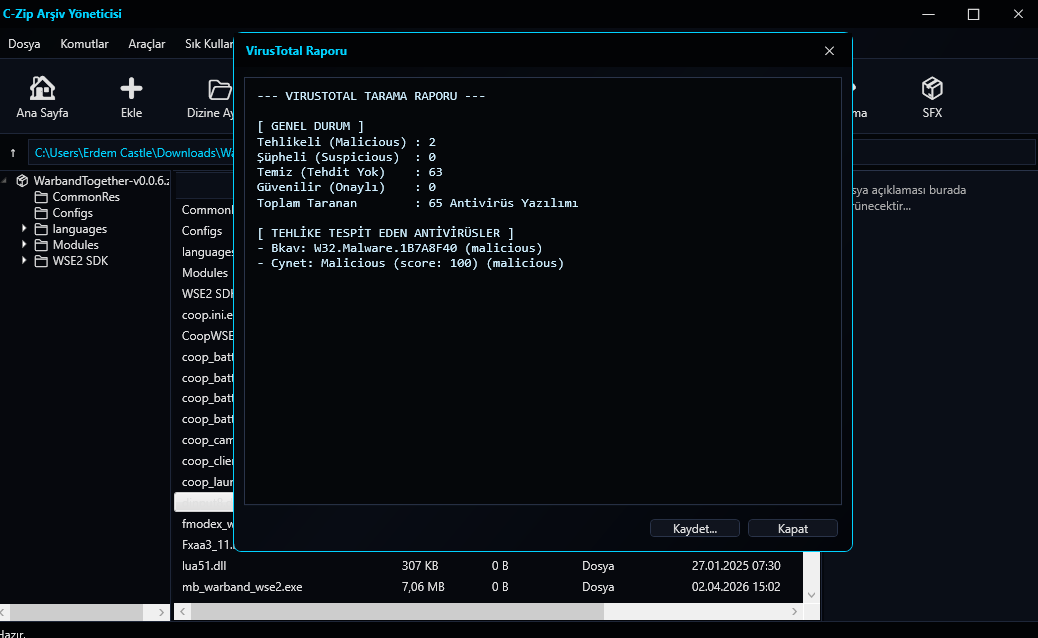Click the date 02.04.2026 15:02
The width and height of the screenshot is (1038, 638).
(x=736, y=587)
